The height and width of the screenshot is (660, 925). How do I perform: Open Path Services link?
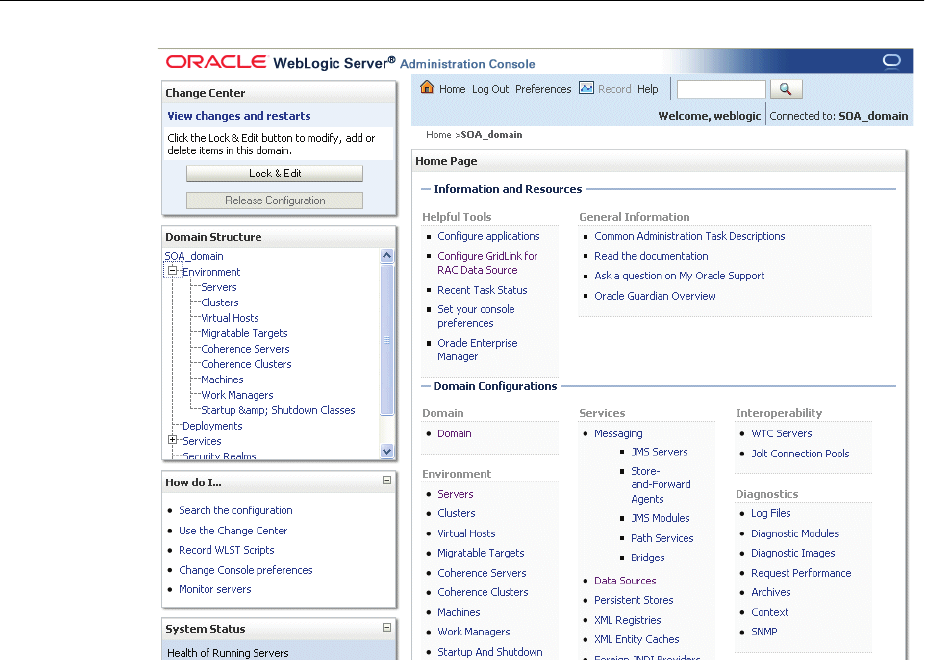tap(662, 538)
